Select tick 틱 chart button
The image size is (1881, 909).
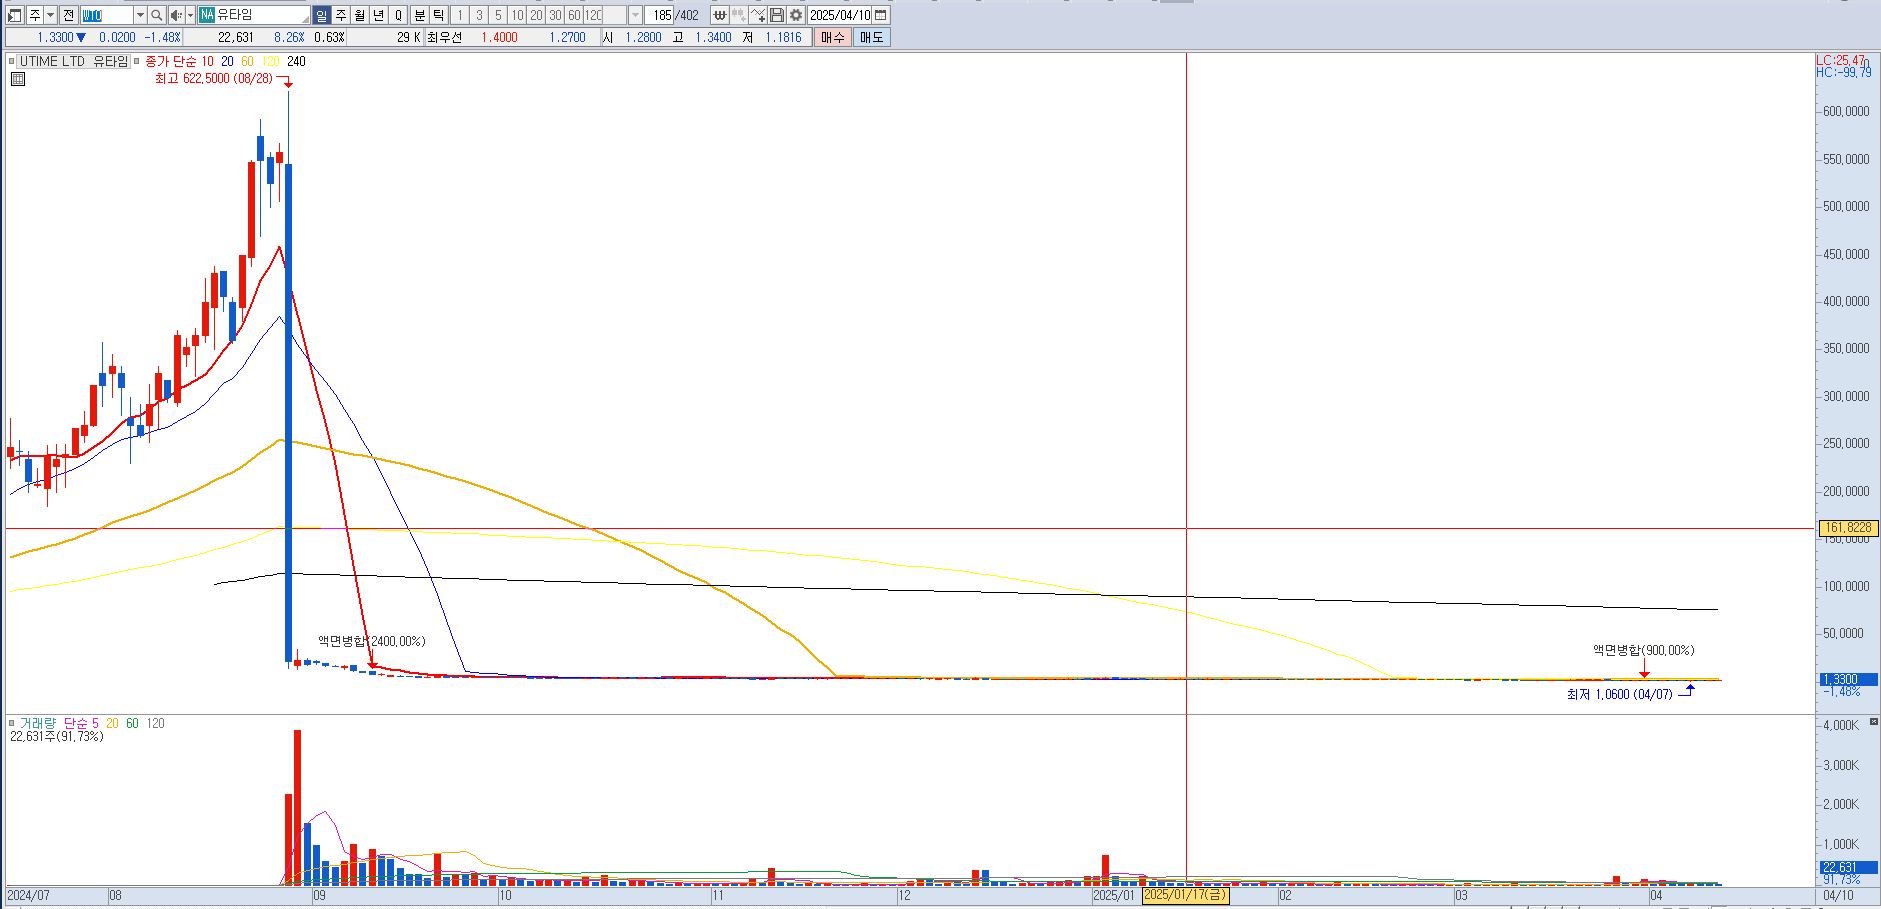[x=438, y=15]
